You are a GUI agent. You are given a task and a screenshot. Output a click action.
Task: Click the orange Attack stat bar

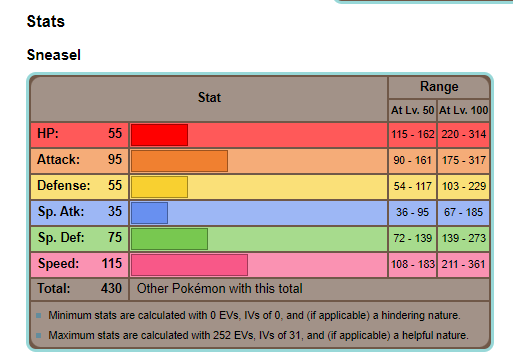[179, 161]
